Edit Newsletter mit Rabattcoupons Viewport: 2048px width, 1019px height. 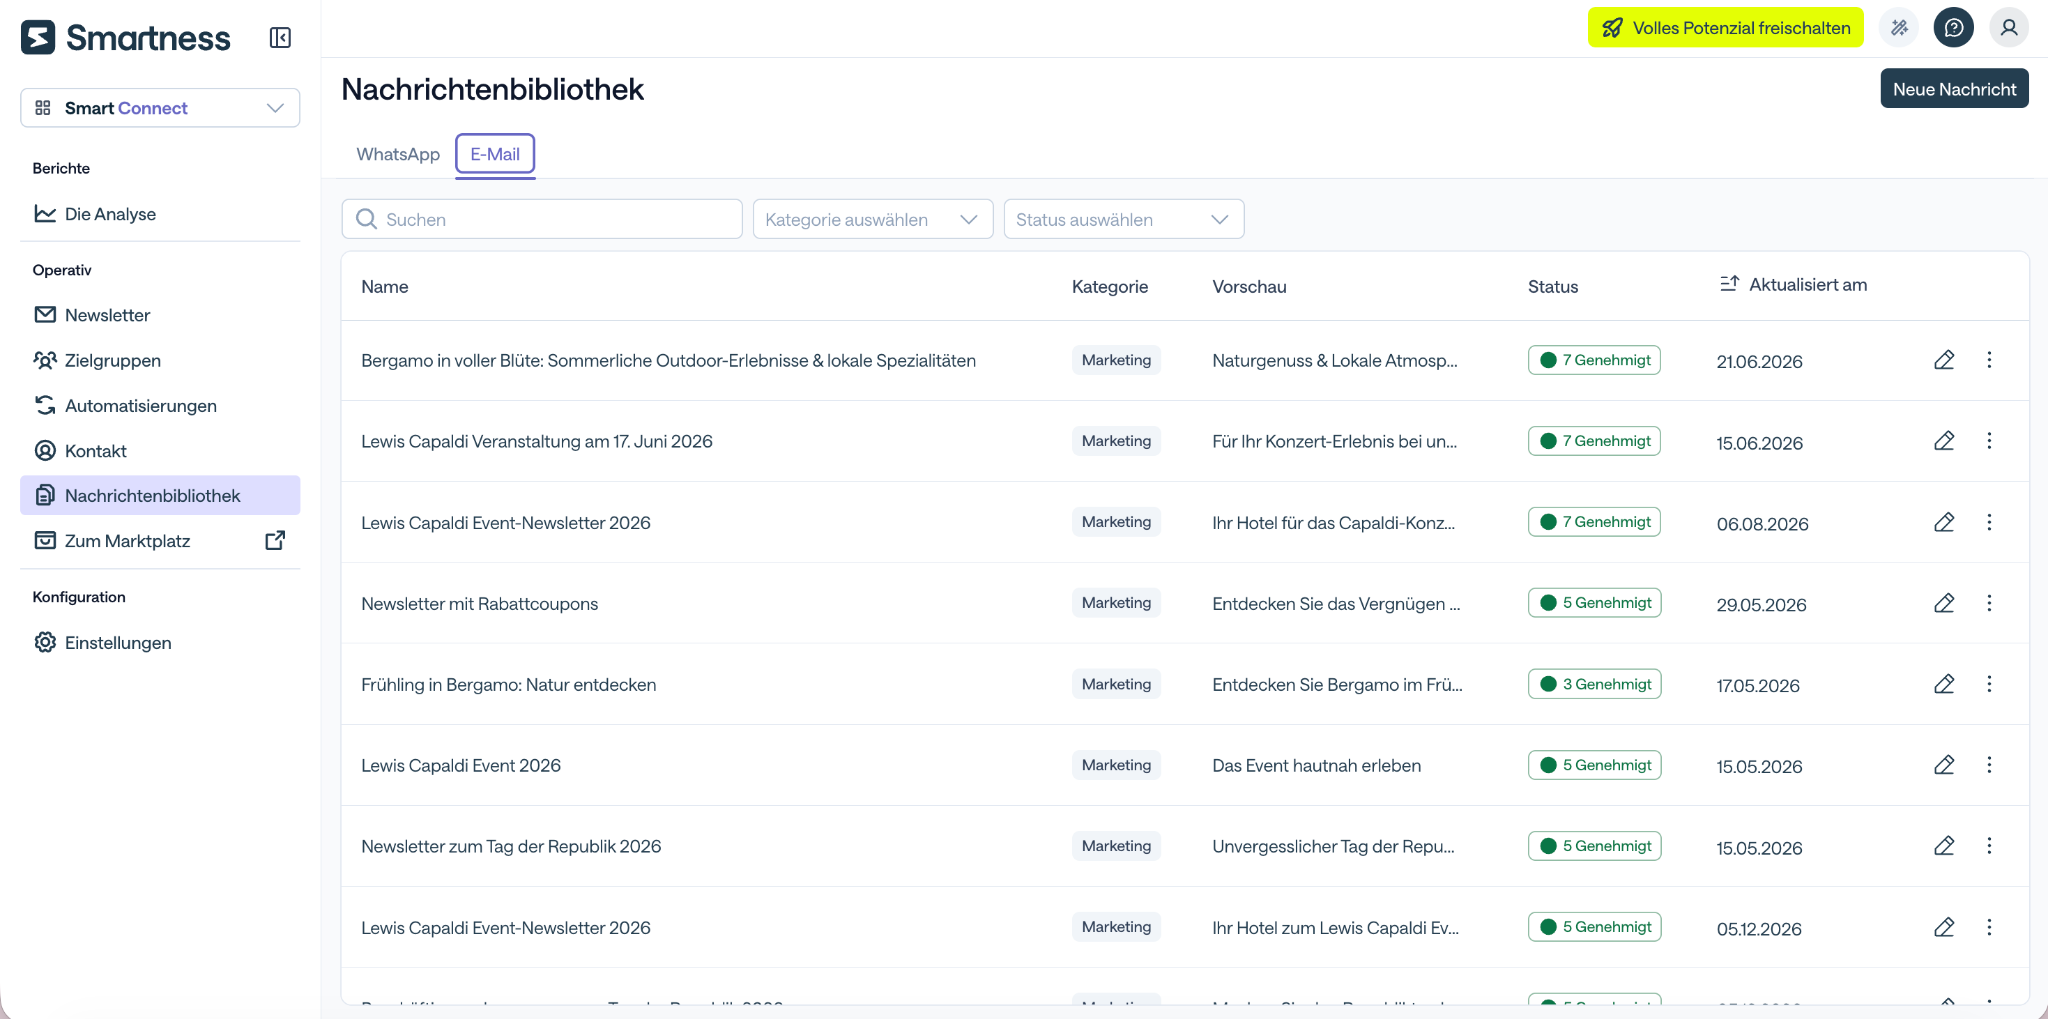[x=1944, y=603]
